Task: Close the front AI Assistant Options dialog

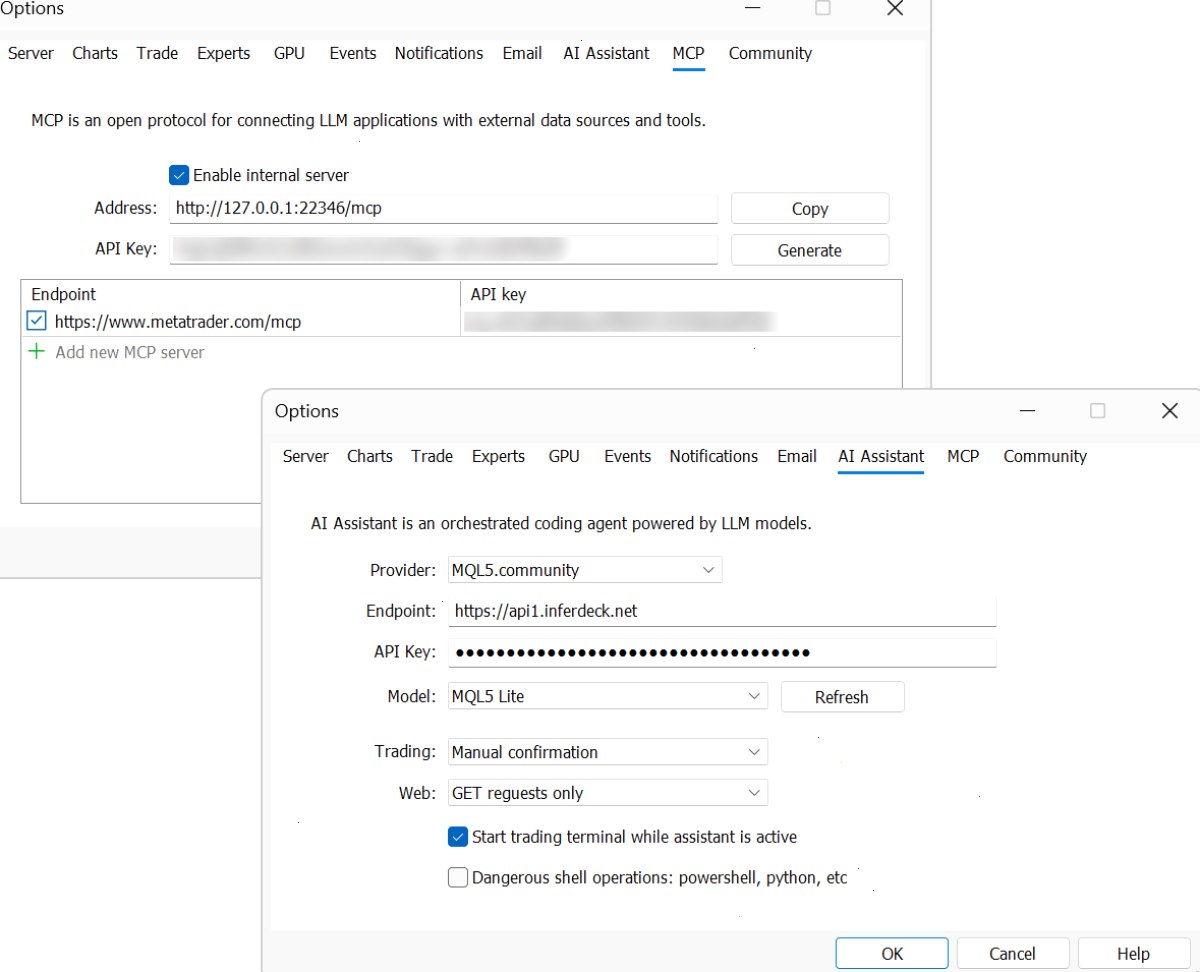Action: 1169,411
